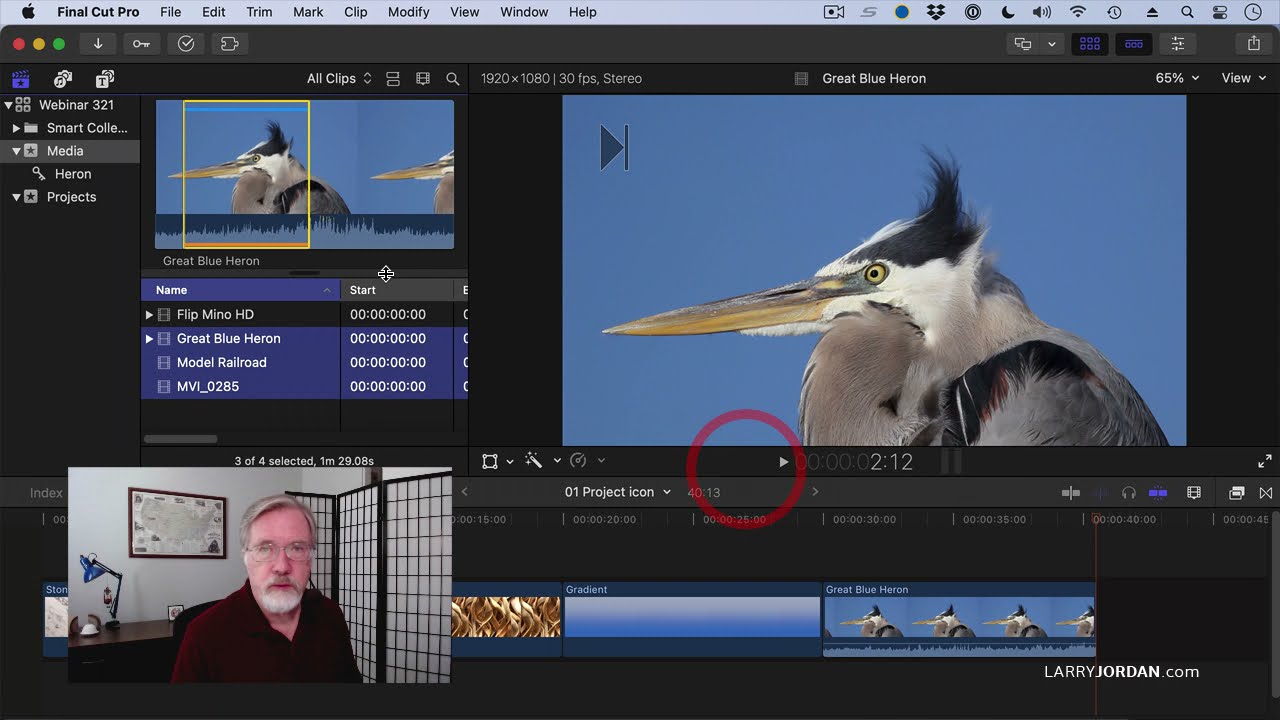
Task: Click the viewer Play button
Action: 783,462
